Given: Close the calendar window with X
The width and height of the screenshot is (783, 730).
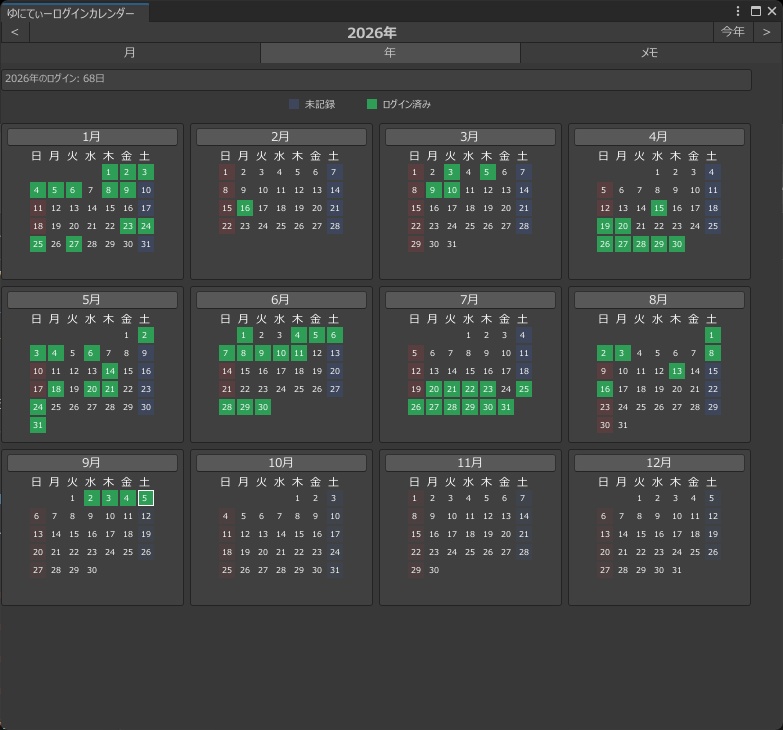Looking at the screenshot, I should (772, 11).
